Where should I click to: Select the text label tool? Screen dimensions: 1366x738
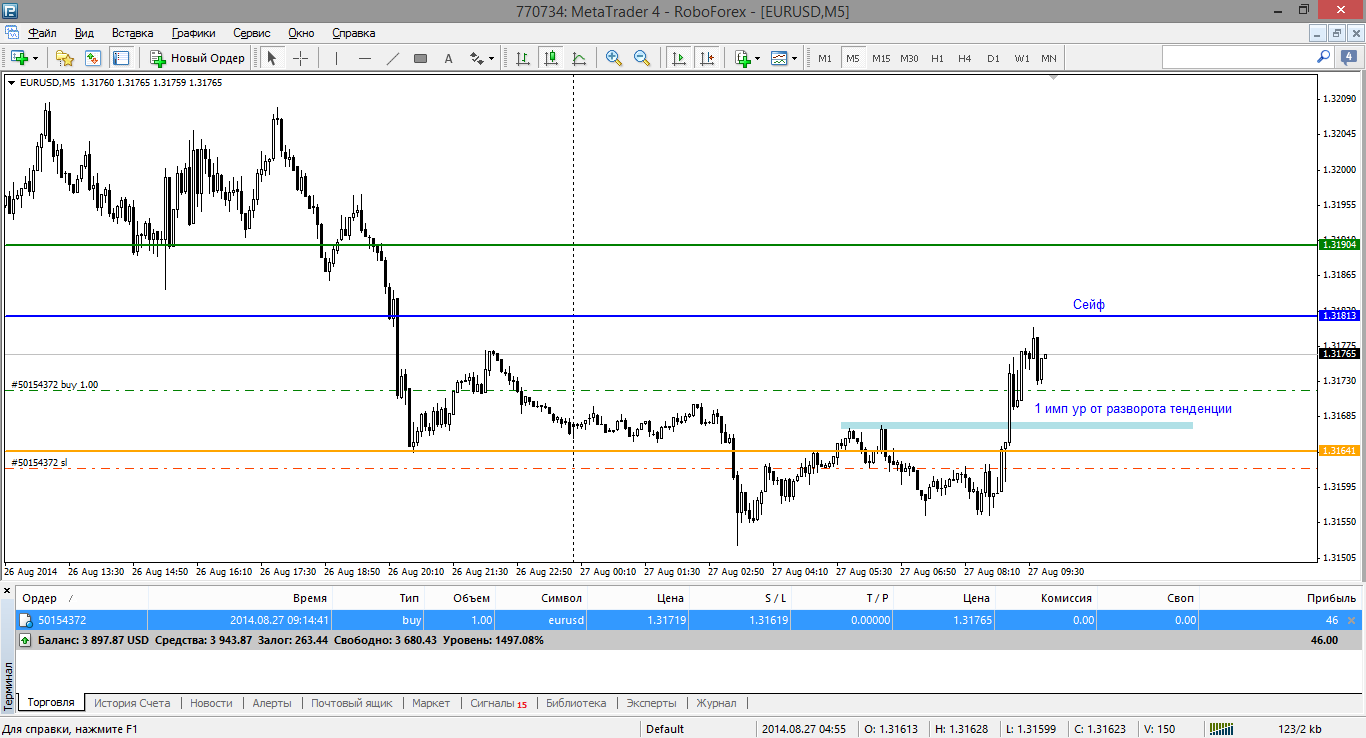coord(448,58)
